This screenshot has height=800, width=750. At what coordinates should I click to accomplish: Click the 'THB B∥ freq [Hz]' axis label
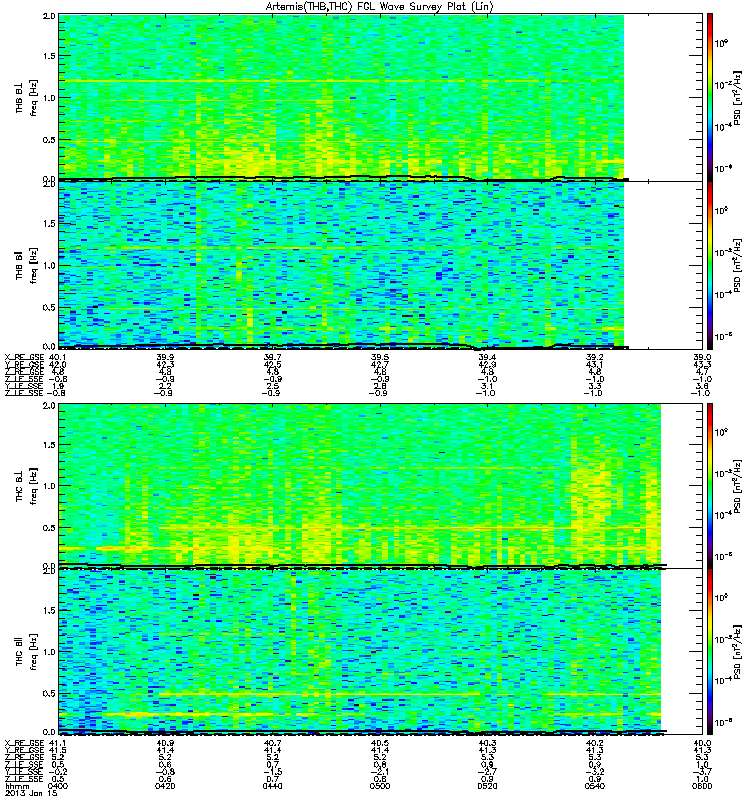click(x=27, y=265)
